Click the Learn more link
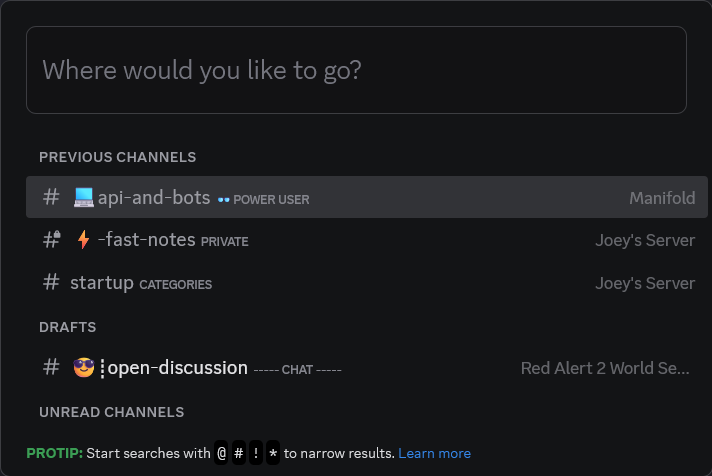This screenshot has width=712, height=476. [434, 453]
